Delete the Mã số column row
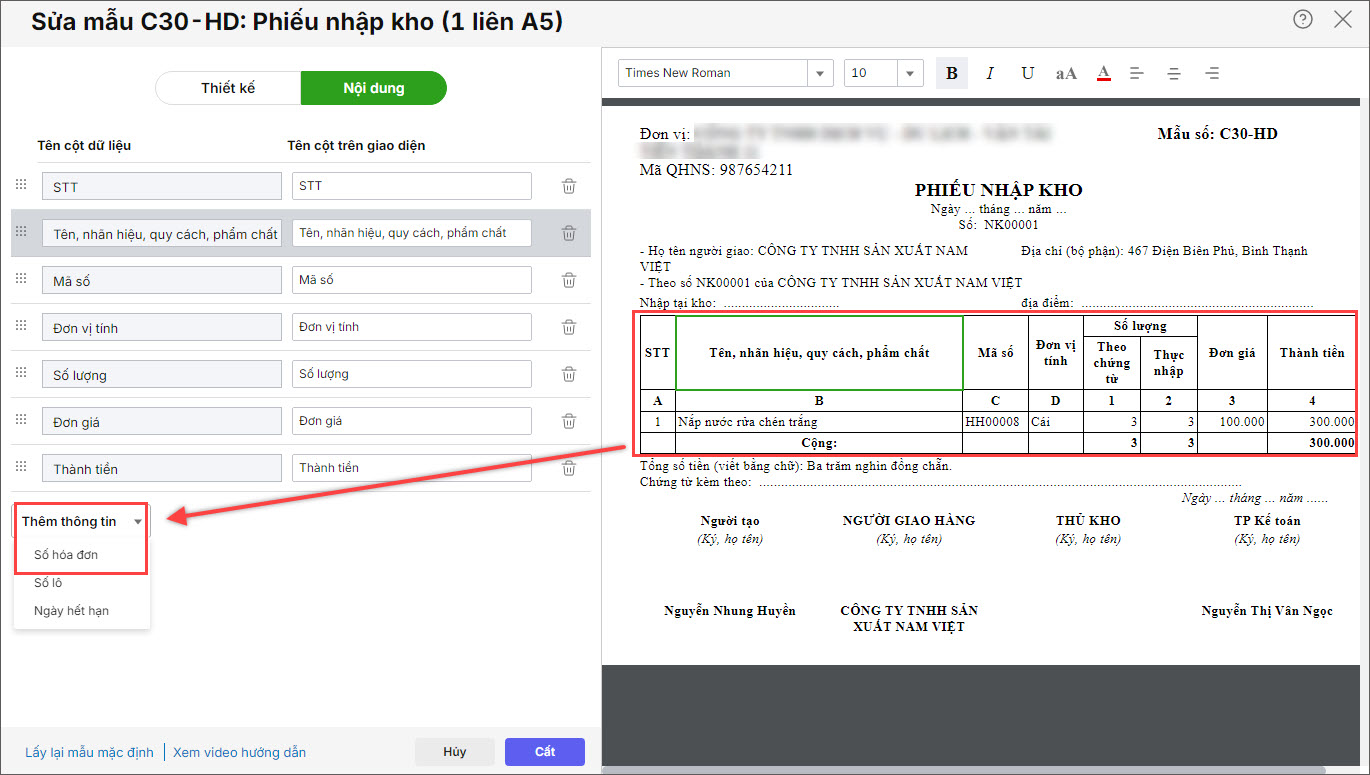The image size is (1370, 775). (x=569, y=280)
